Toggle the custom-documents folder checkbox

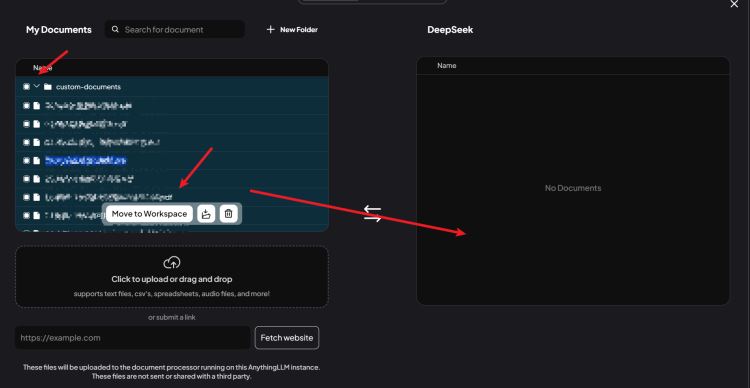pos(26,87)
